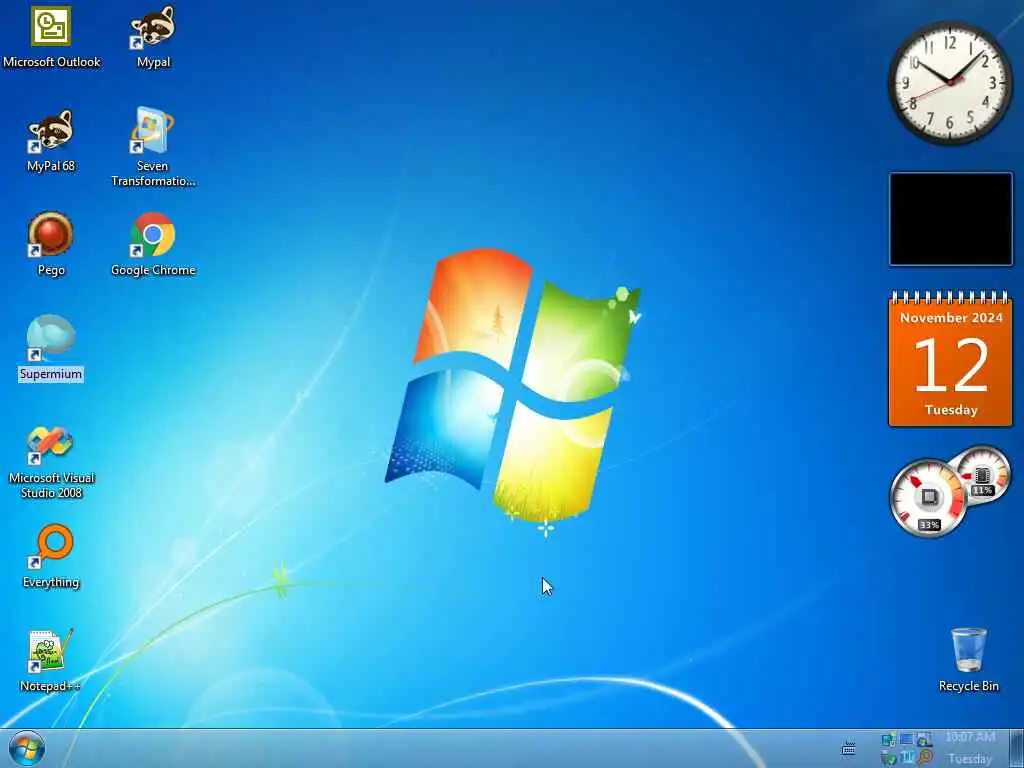This screenshot has height=768, width=1024.
Task: Click the orange Everything tray icon
Action: 925,757
